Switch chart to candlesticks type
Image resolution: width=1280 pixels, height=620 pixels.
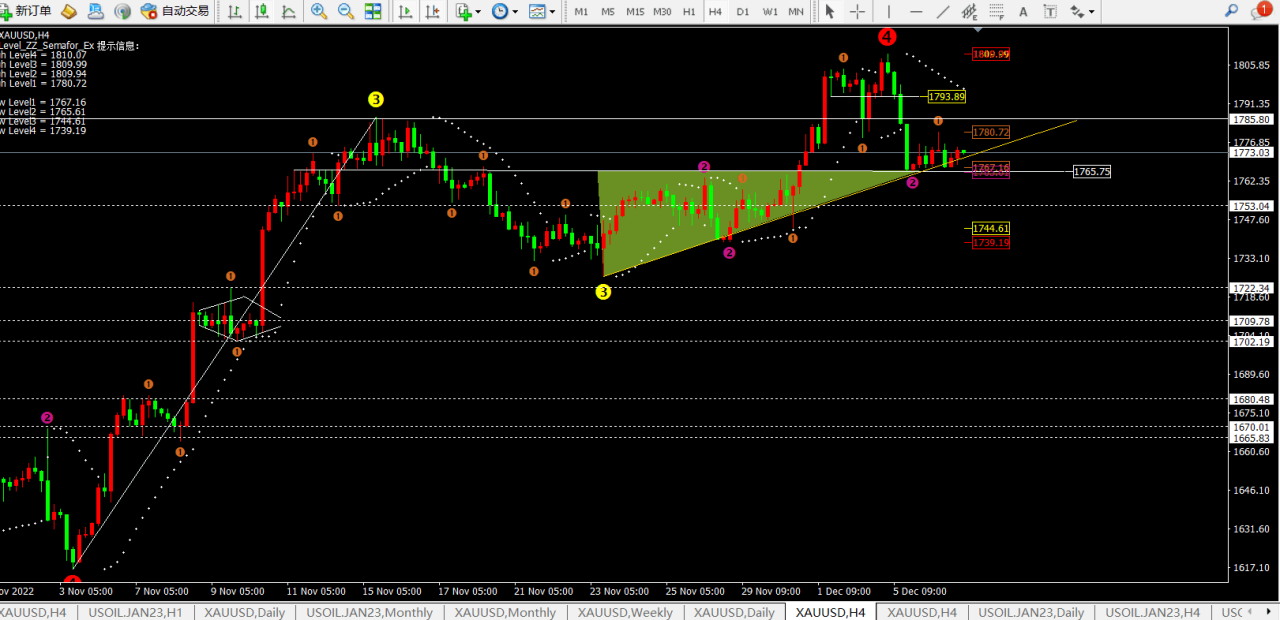pos(261,12)
